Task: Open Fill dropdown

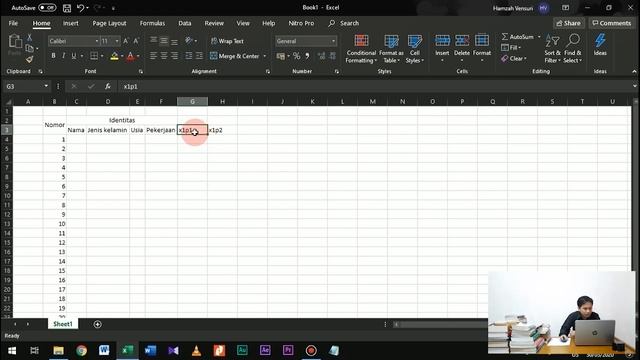Action: (511, 48)
